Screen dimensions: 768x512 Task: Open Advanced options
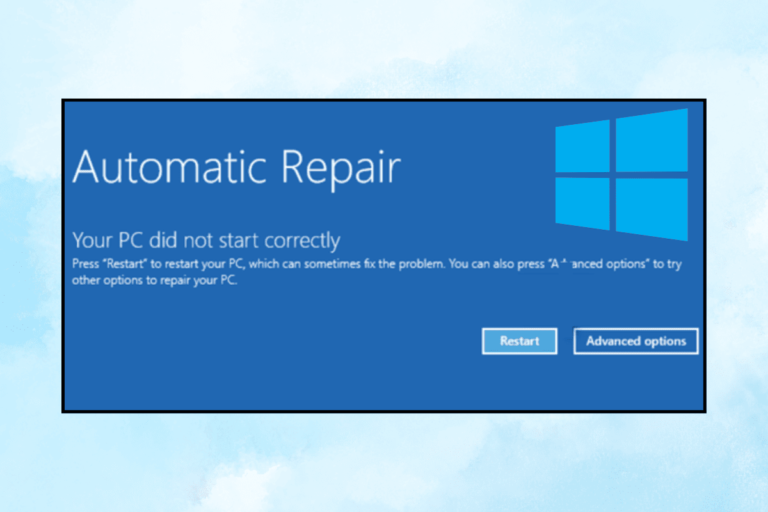coord(636,341)
